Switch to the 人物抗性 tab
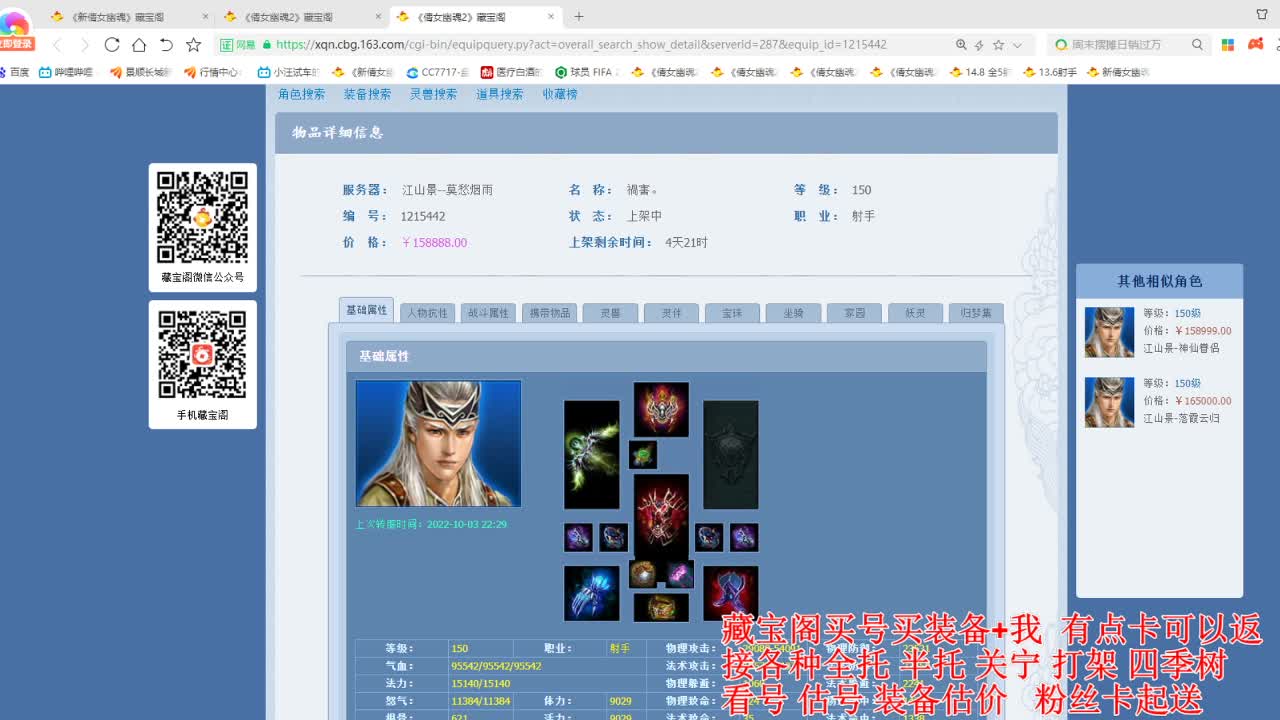Viewport: 1280px width, 720px height. (427, 312)
